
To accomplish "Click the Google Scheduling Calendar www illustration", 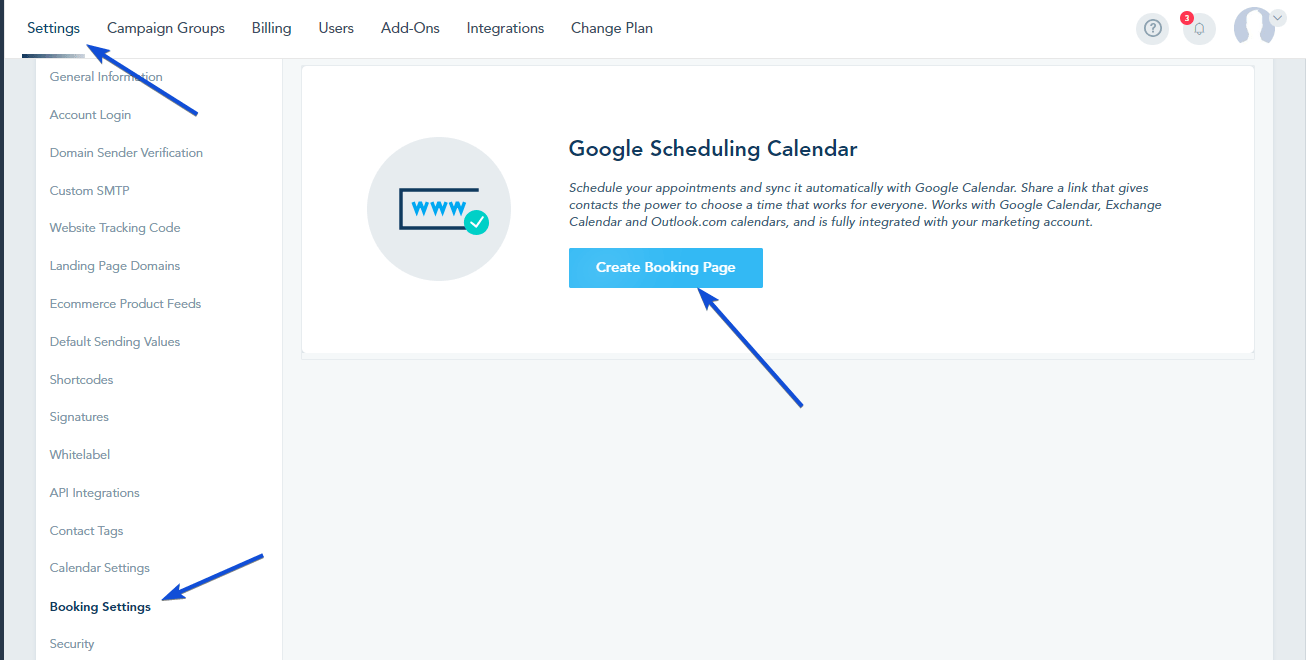I will (x=439, y=209).
